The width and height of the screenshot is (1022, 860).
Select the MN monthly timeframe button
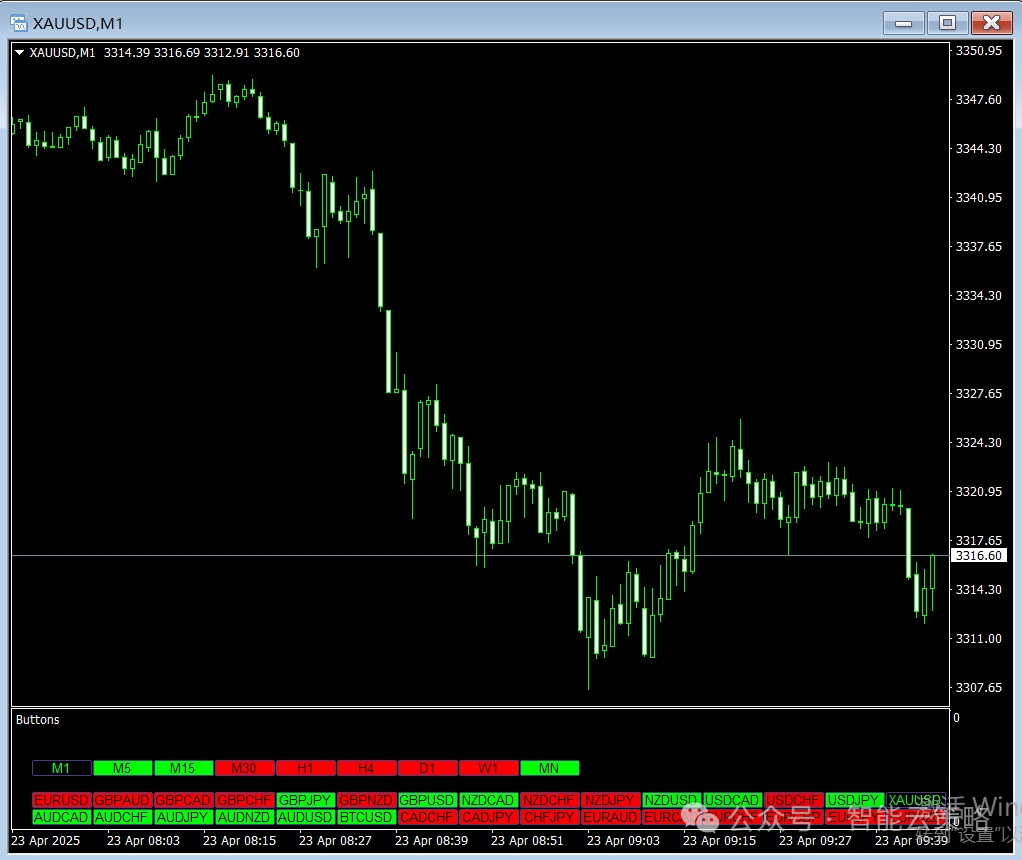coord(549,768)
